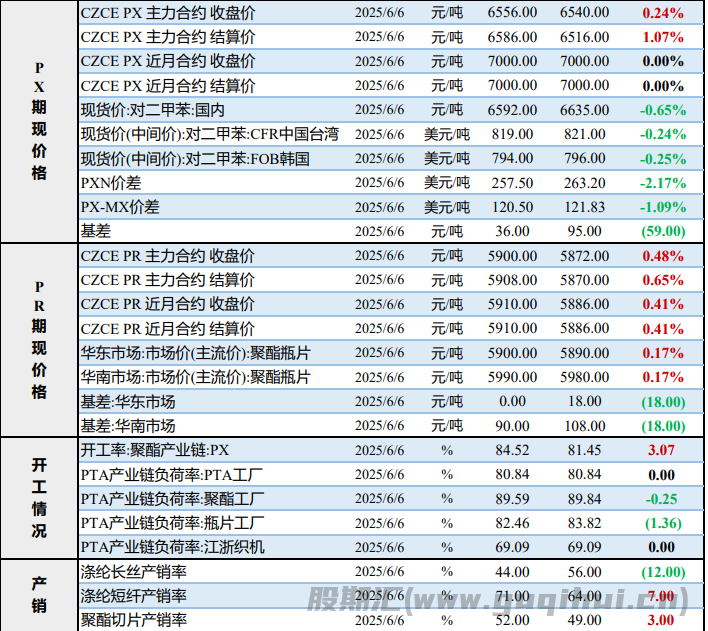Viewport: 708px width, 631px height.
Task: Click the PX-MX价差 row label
Action: [119, 207]
